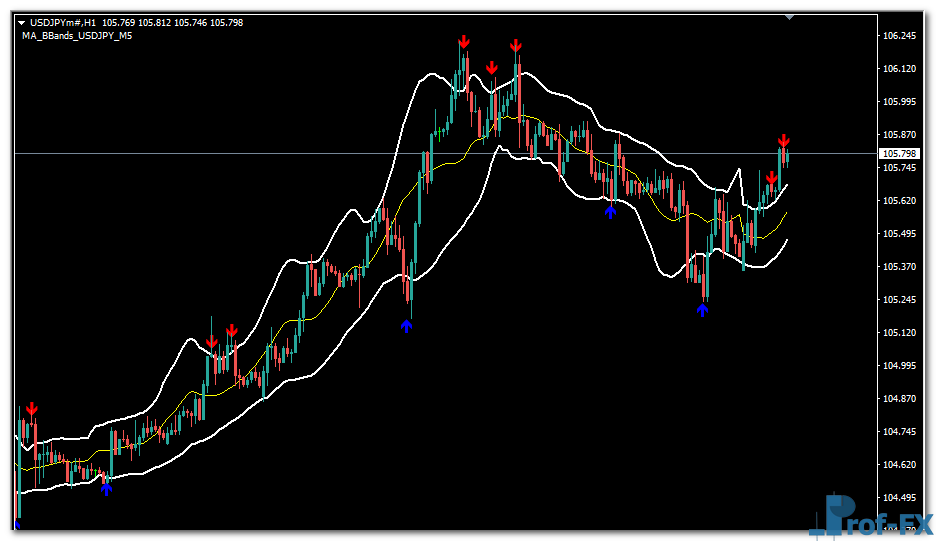Click the red arrow above the latest candle
The image size is (936, 541).
pyautogui.click(x=784, y=141)
